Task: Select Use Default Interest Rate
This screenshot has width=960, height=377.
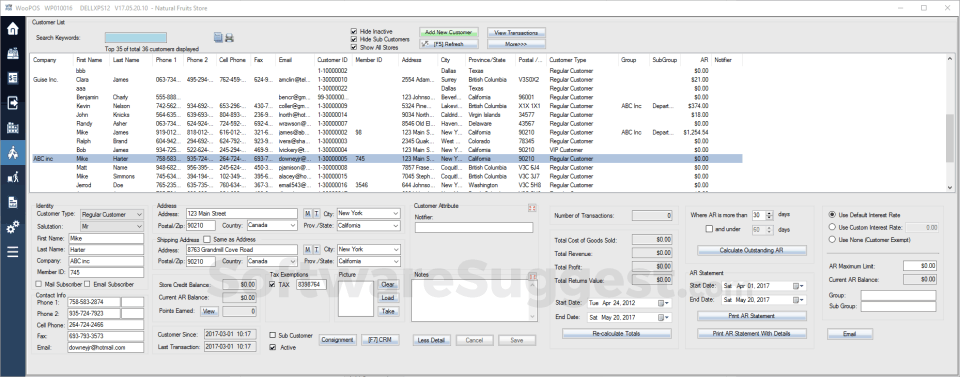Action: point(832,215)
